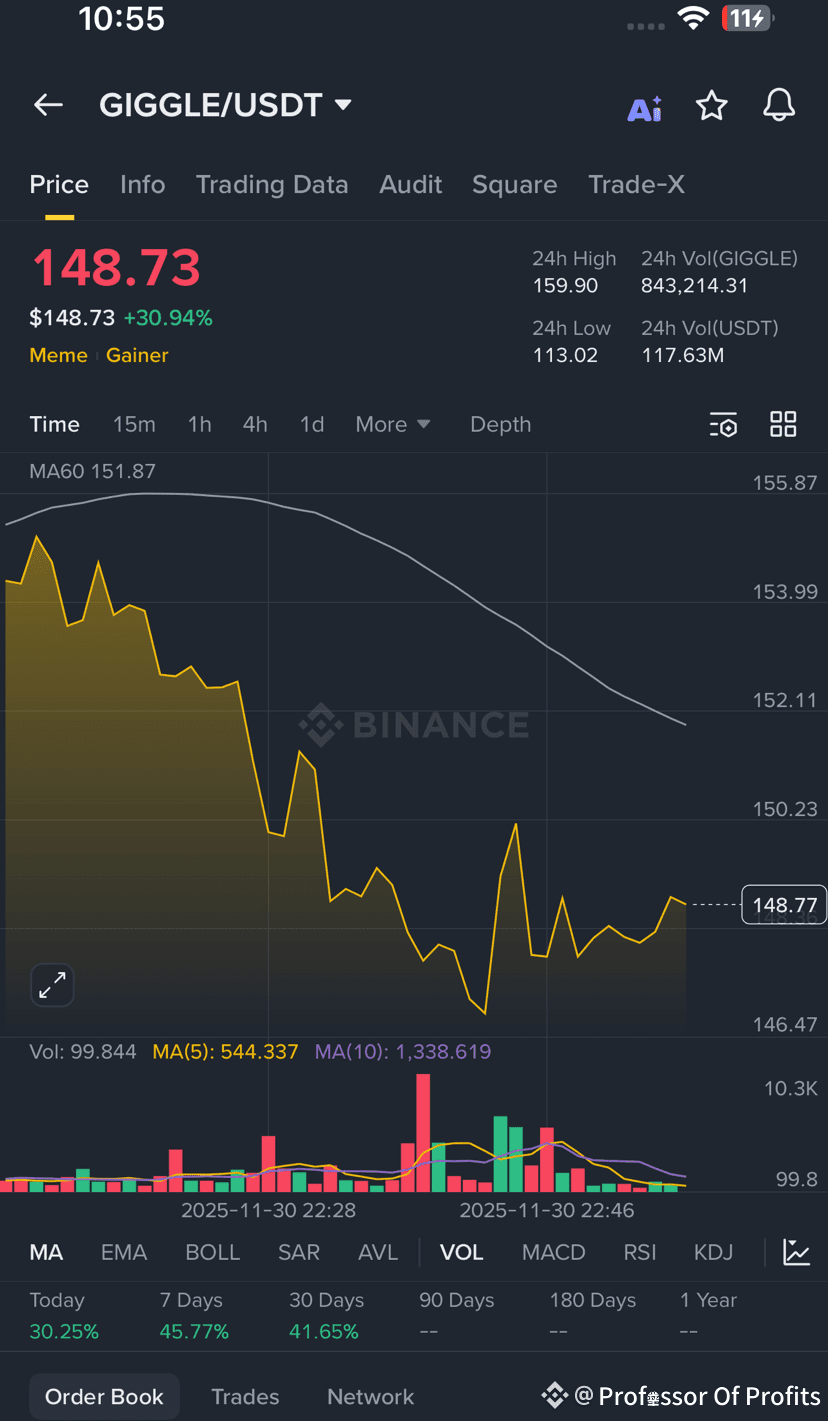Open the Depth chart view
This screenshot has width=828, height=1421.
[500, 424]
